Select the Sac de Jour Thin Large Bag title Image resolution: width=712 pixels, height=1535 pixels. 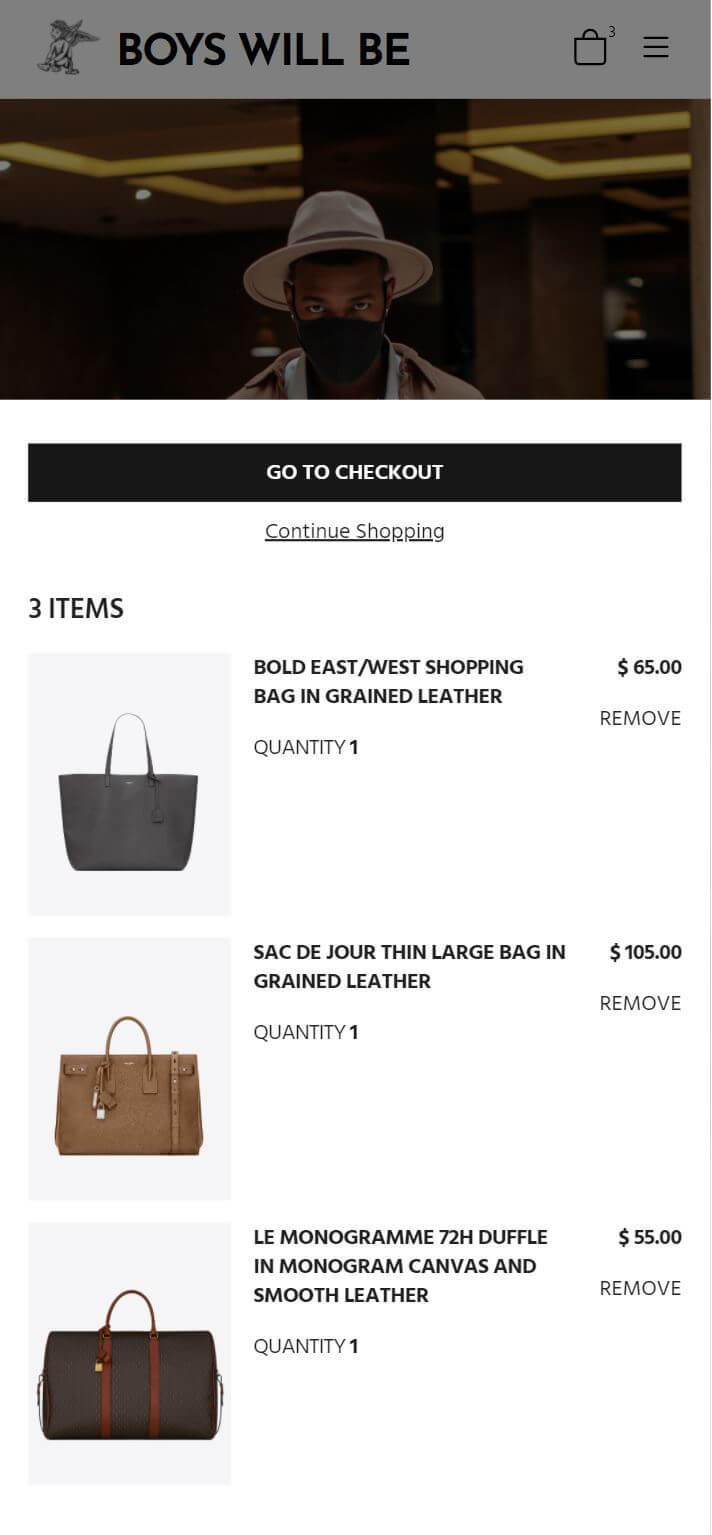pos(410,966)
